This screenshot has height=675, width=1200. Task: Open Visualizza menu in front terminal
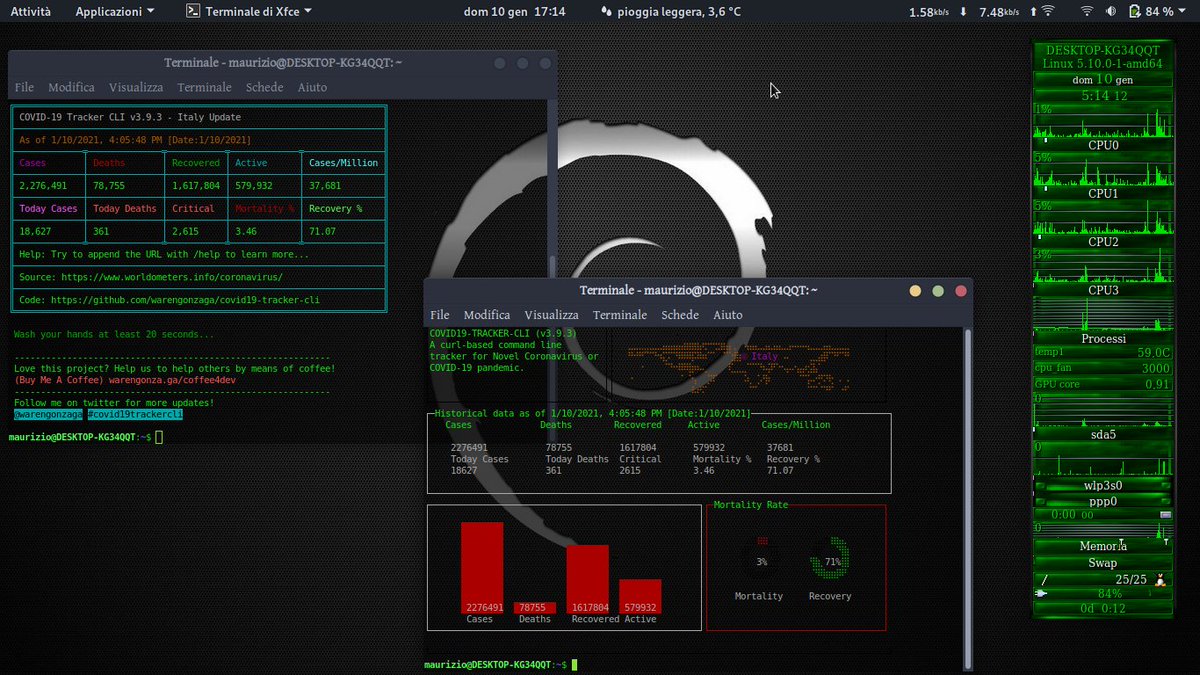(552, 314)
